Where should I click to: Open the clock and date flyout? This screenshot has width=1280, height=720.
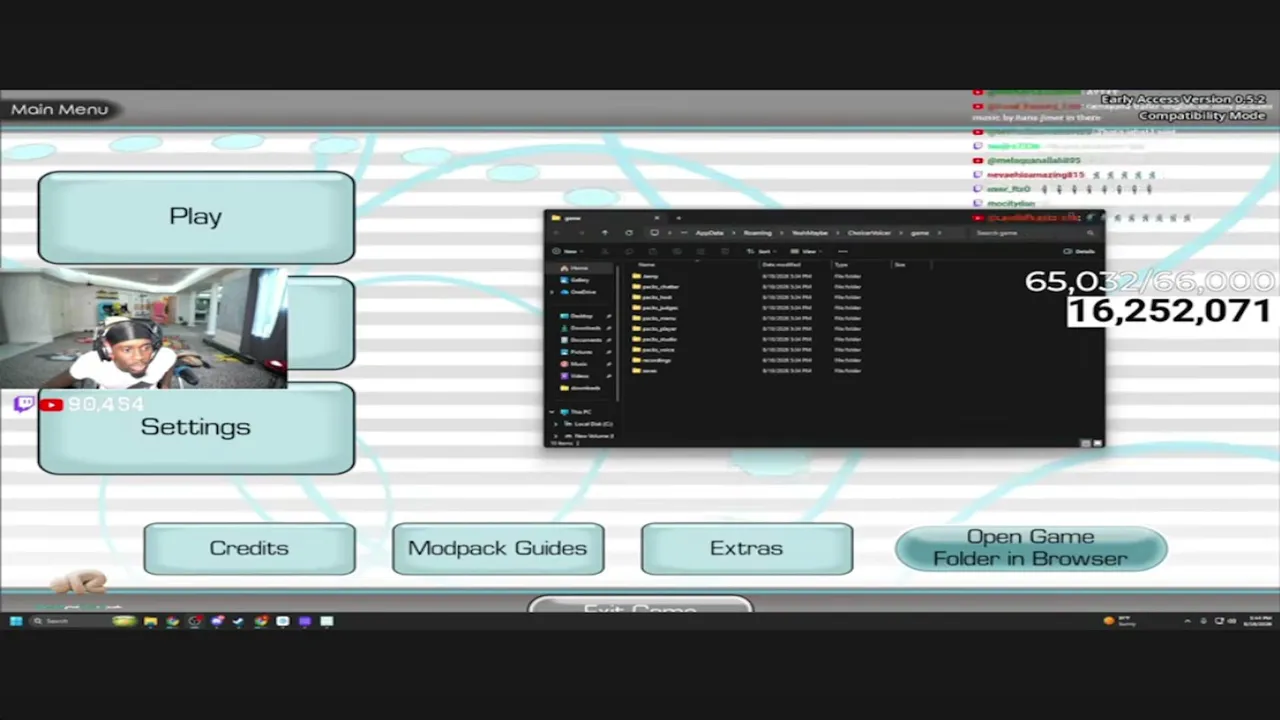pos(1259,621)
